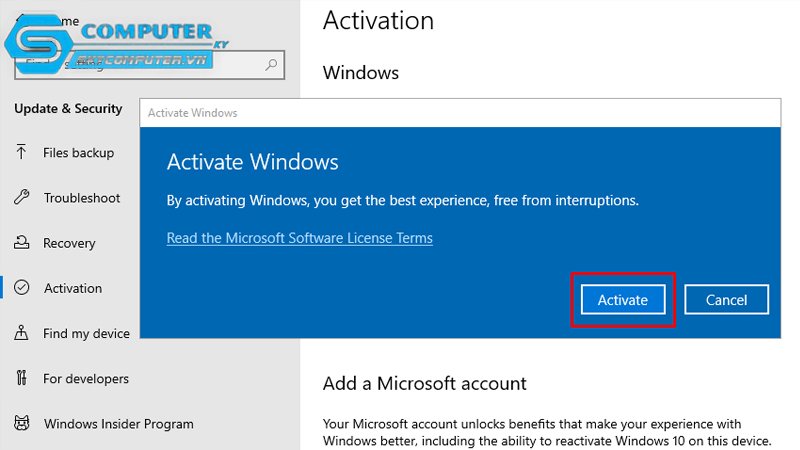Click the Windows Insider Program cat icon

click(21, 423)
